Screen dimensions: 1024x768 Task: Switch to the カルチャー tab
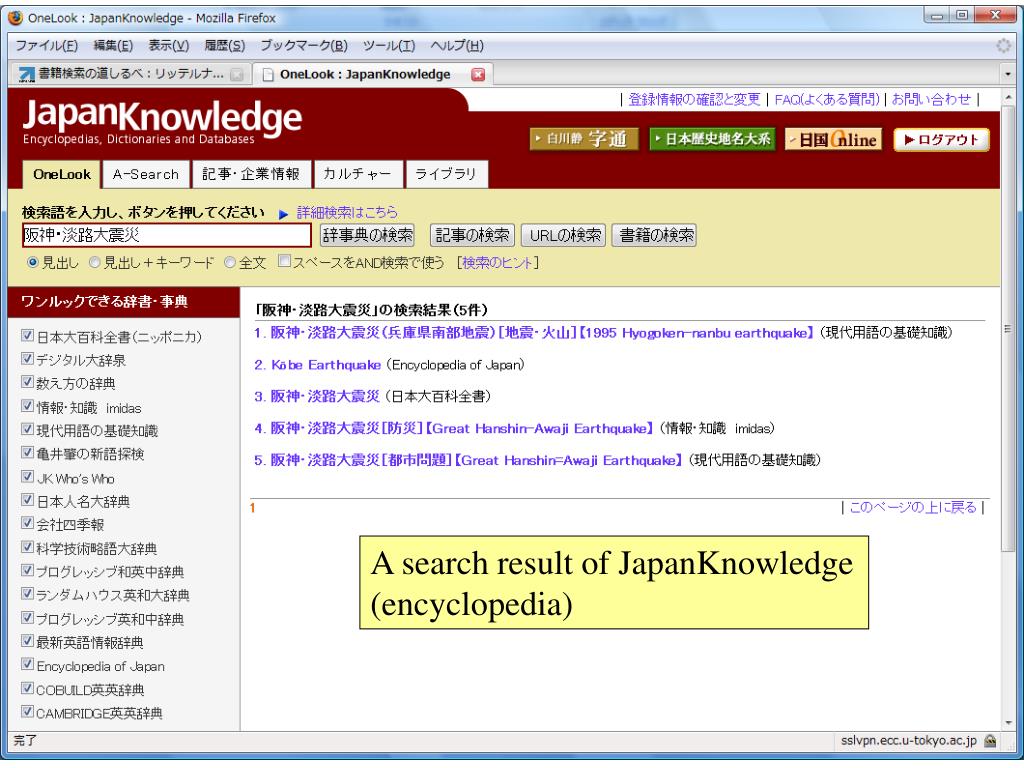[x=357, y=174]
